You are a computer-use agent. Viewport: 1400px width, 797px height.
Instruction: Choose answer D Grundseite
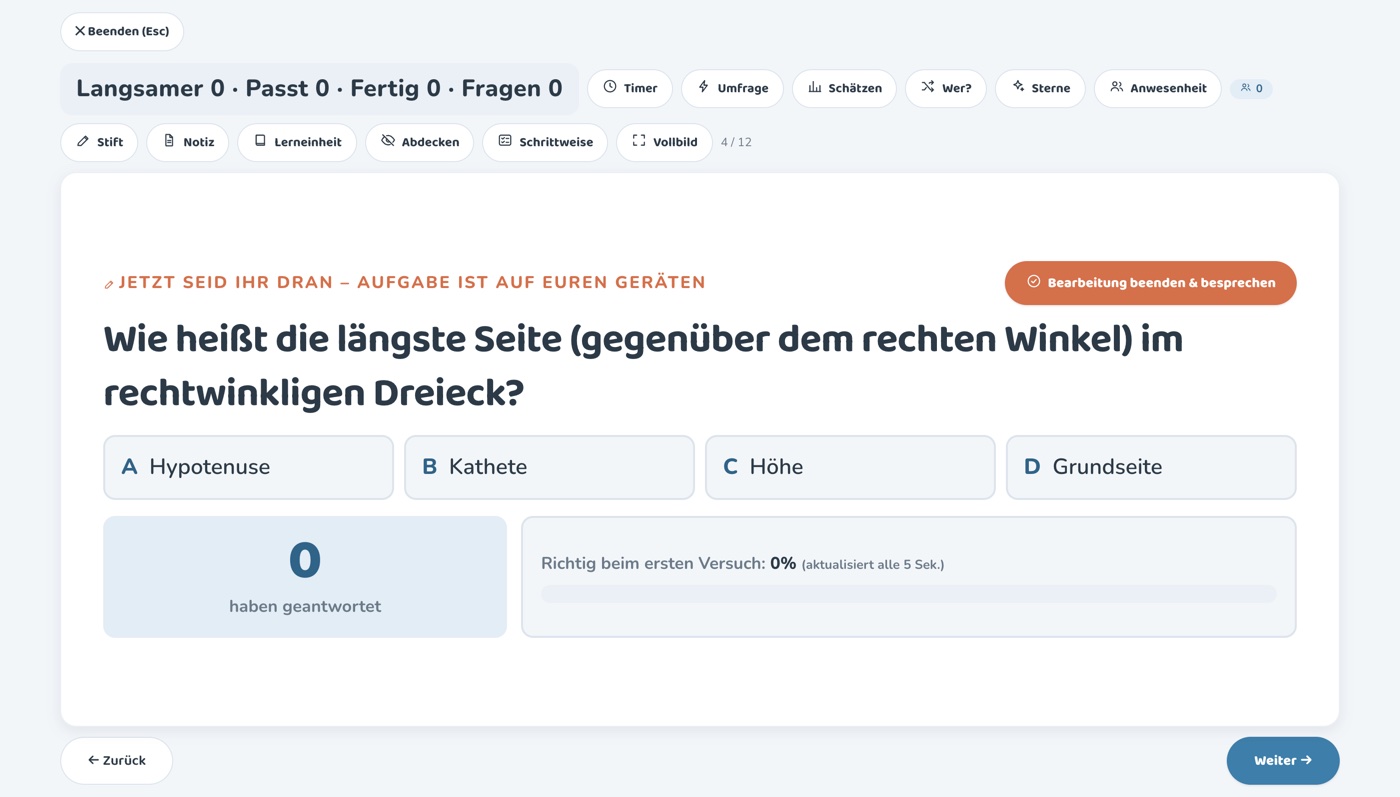click(x=1151, y=467)
